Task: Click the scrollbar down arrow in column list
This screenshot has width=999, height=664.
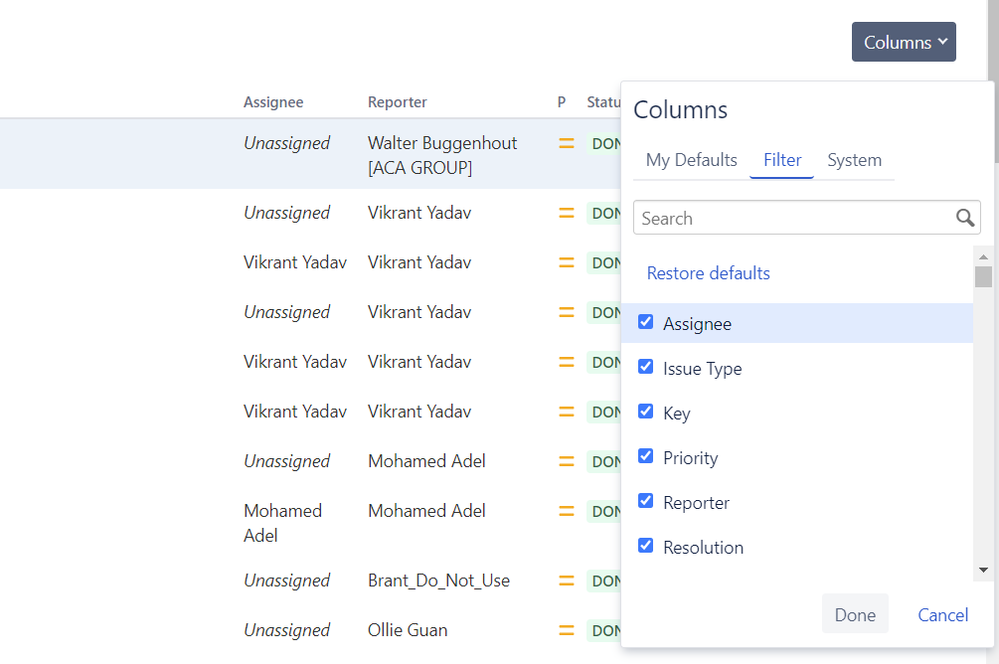Action: (983, 569)
